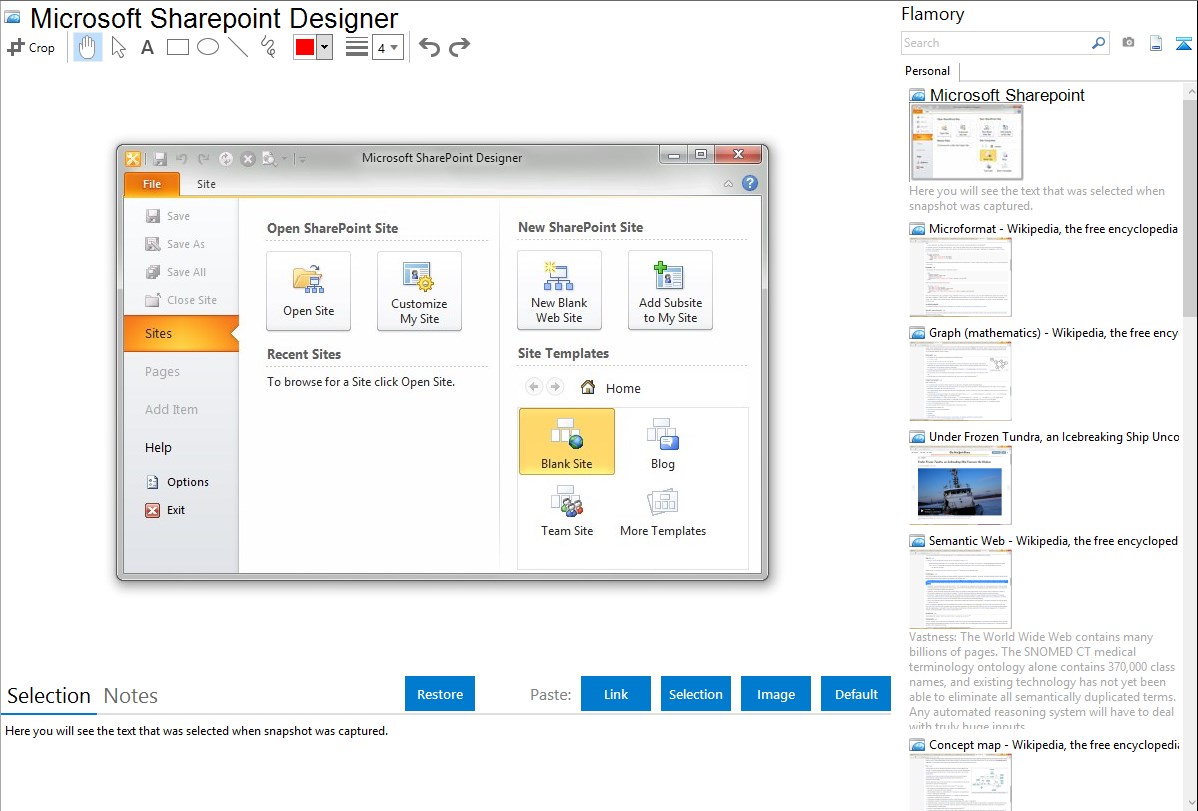Screen dimensions: 1198x811
Task: Click the Paste Link button
Action: click(x=616, y=694)
